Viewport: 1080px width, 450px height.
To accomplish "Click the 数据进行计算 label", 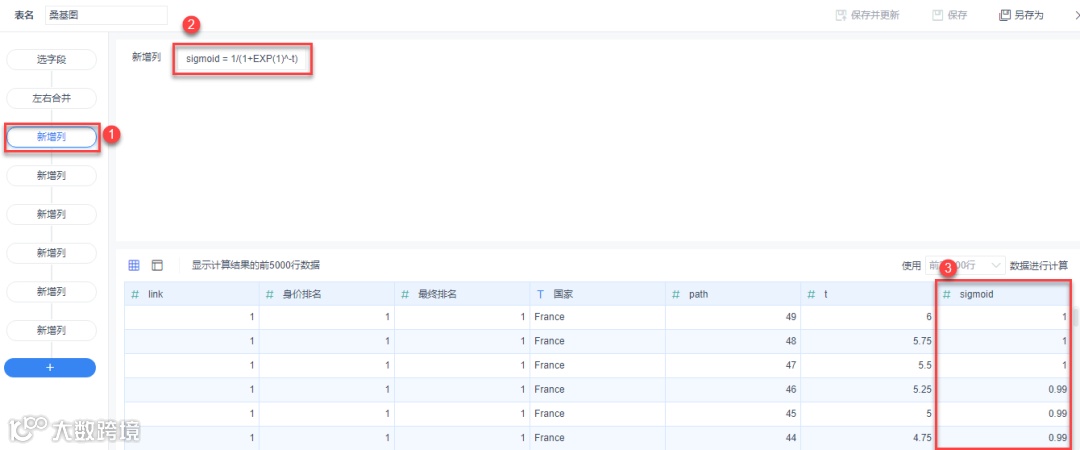I will (1039, 265).
